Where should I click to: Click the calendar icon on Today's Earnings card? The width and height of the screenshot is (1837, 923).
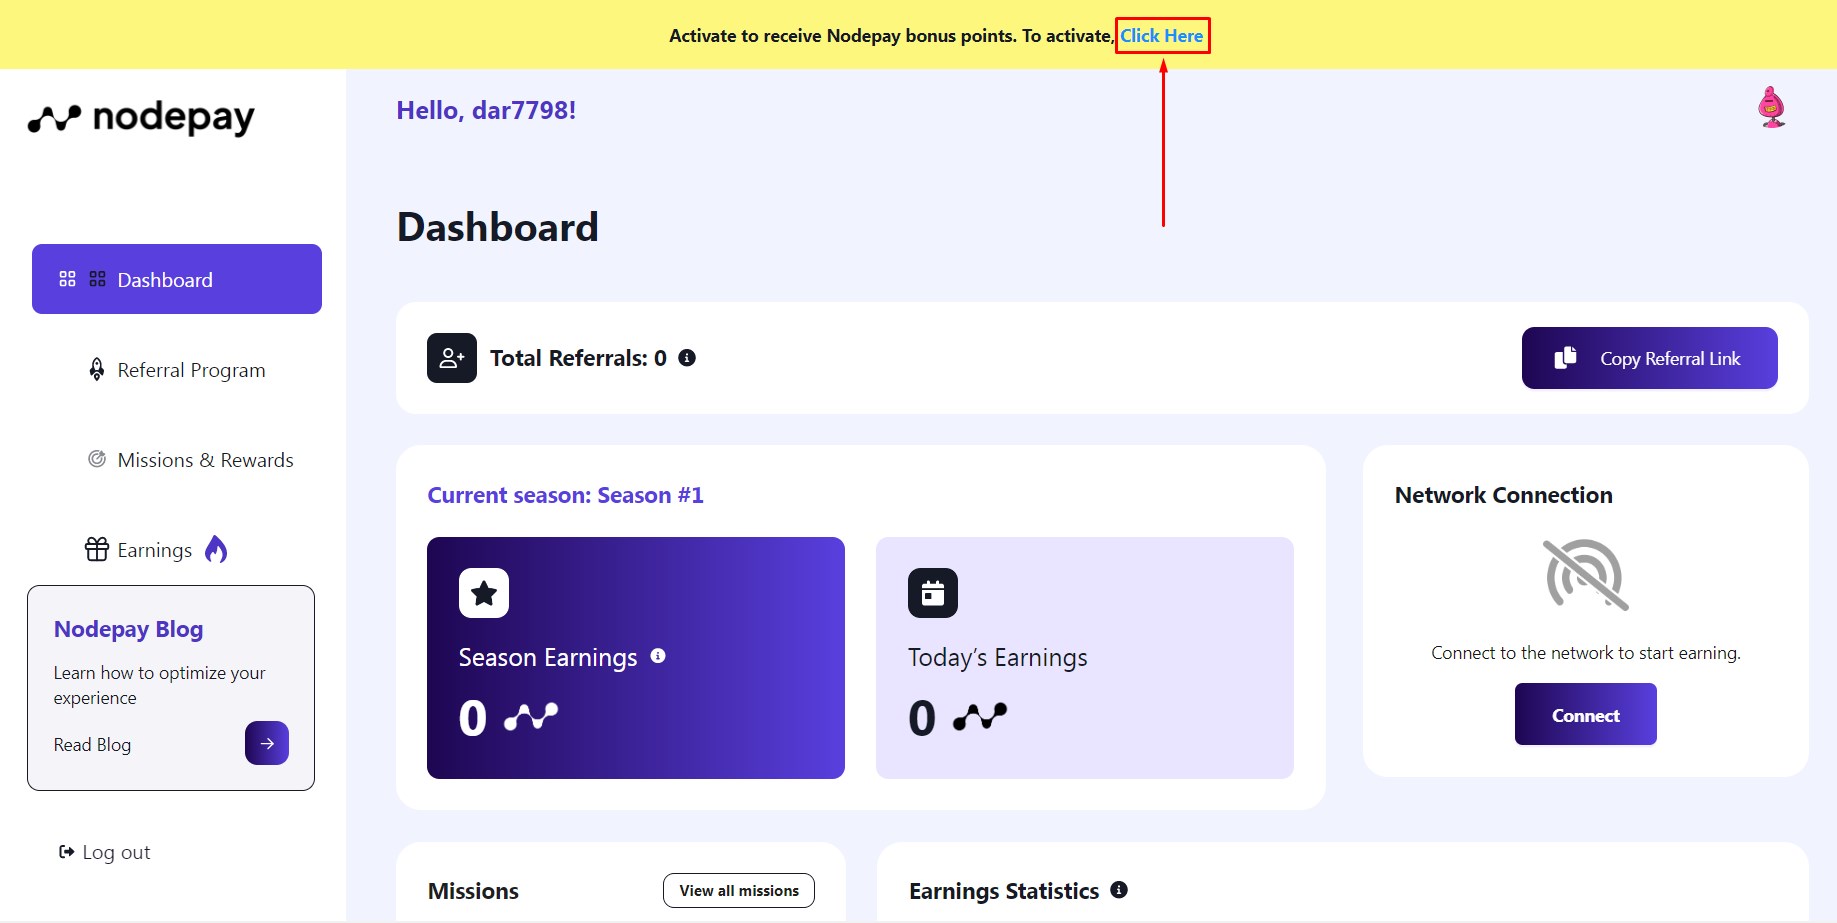pyautogui.click(x=933, y=593)
